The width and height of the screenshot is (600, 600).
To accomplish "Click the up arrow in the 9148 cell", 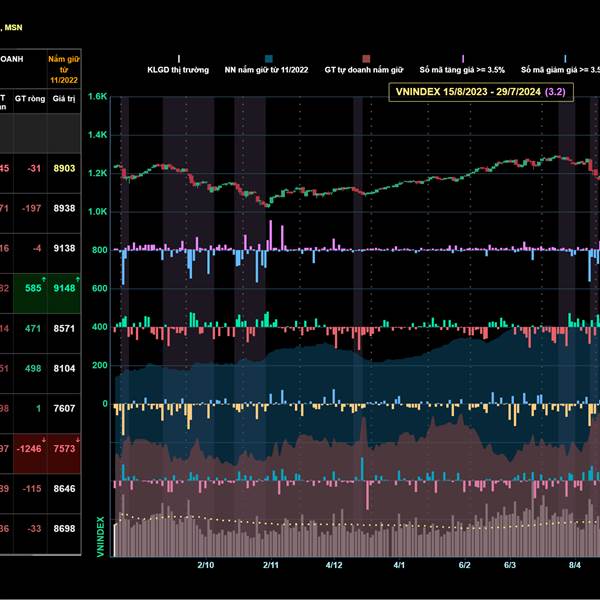I will coord(76,277).
